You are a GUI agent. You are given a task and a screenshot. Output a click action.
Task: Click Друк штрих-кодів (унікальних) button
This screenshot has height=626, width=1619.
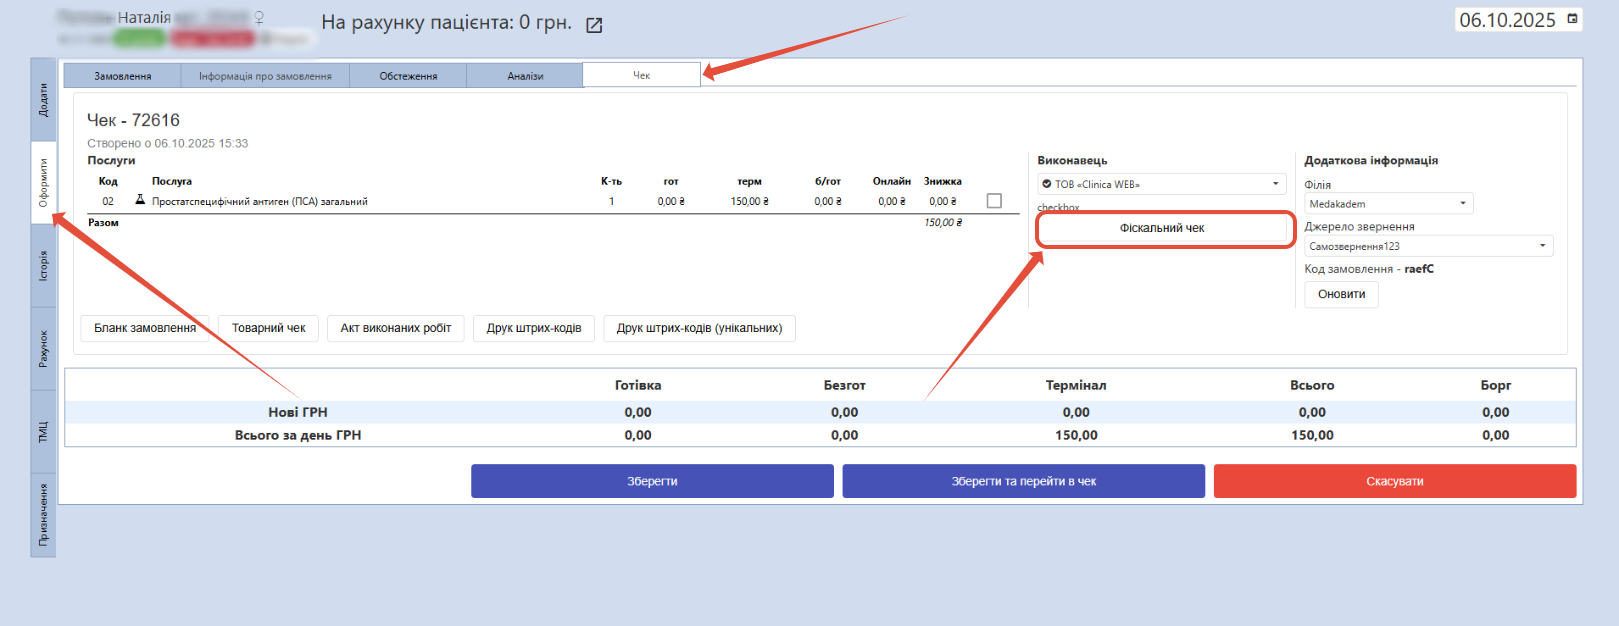pos(699,328)
